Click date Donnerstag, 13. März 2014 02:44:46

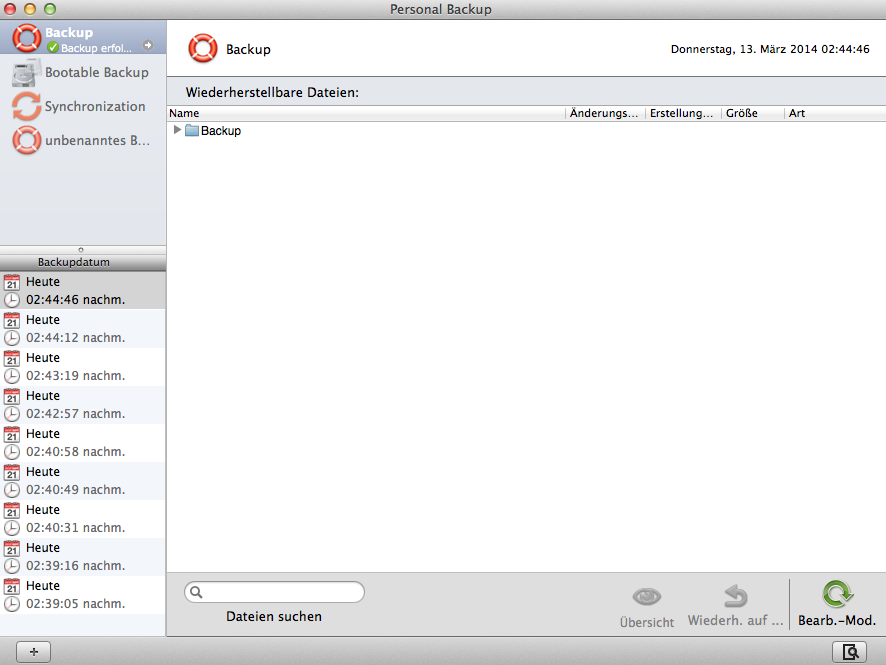[770, 49]
